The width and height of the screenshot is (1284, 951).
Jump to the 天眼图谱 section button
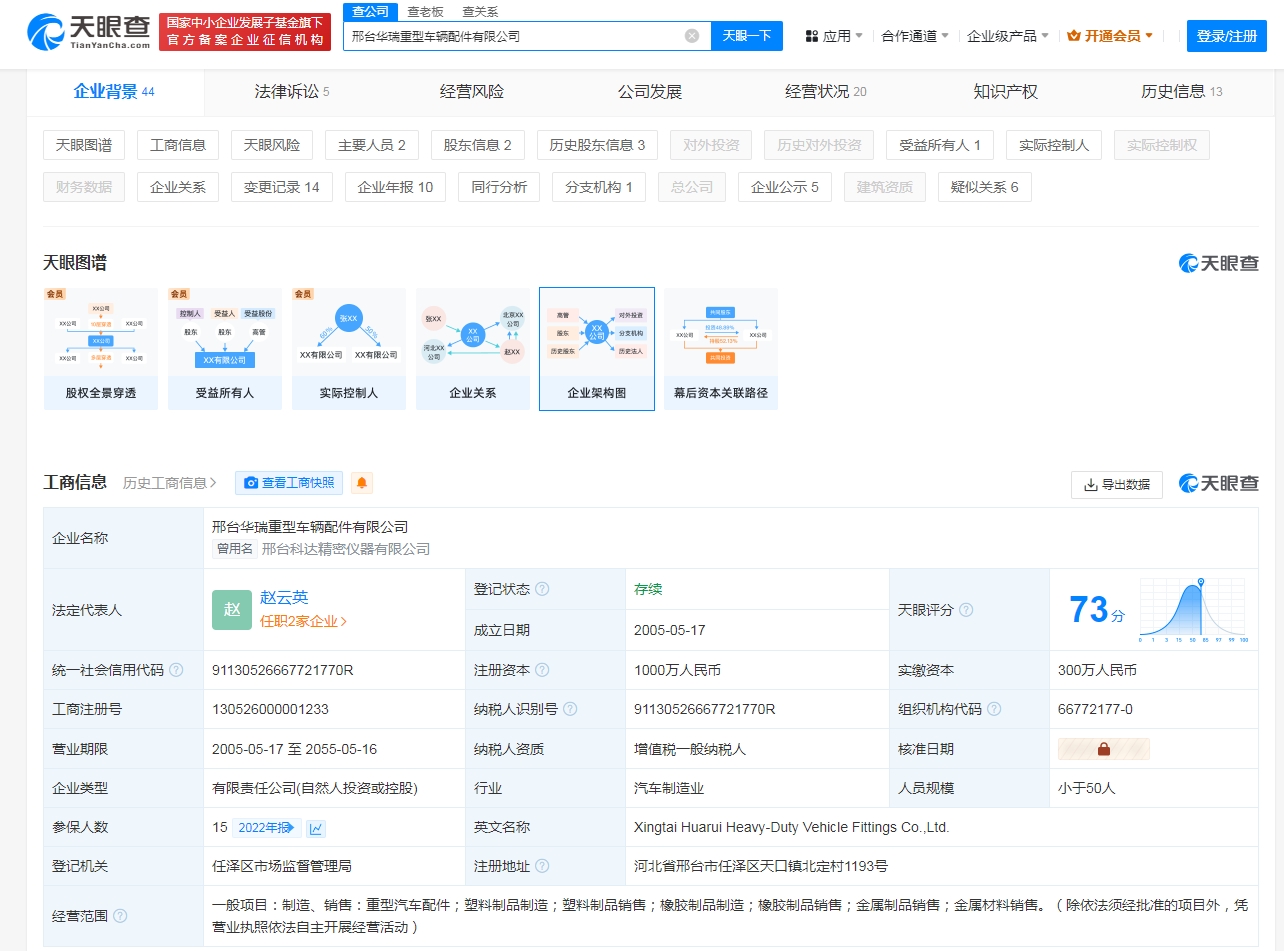tap(84, 145)
